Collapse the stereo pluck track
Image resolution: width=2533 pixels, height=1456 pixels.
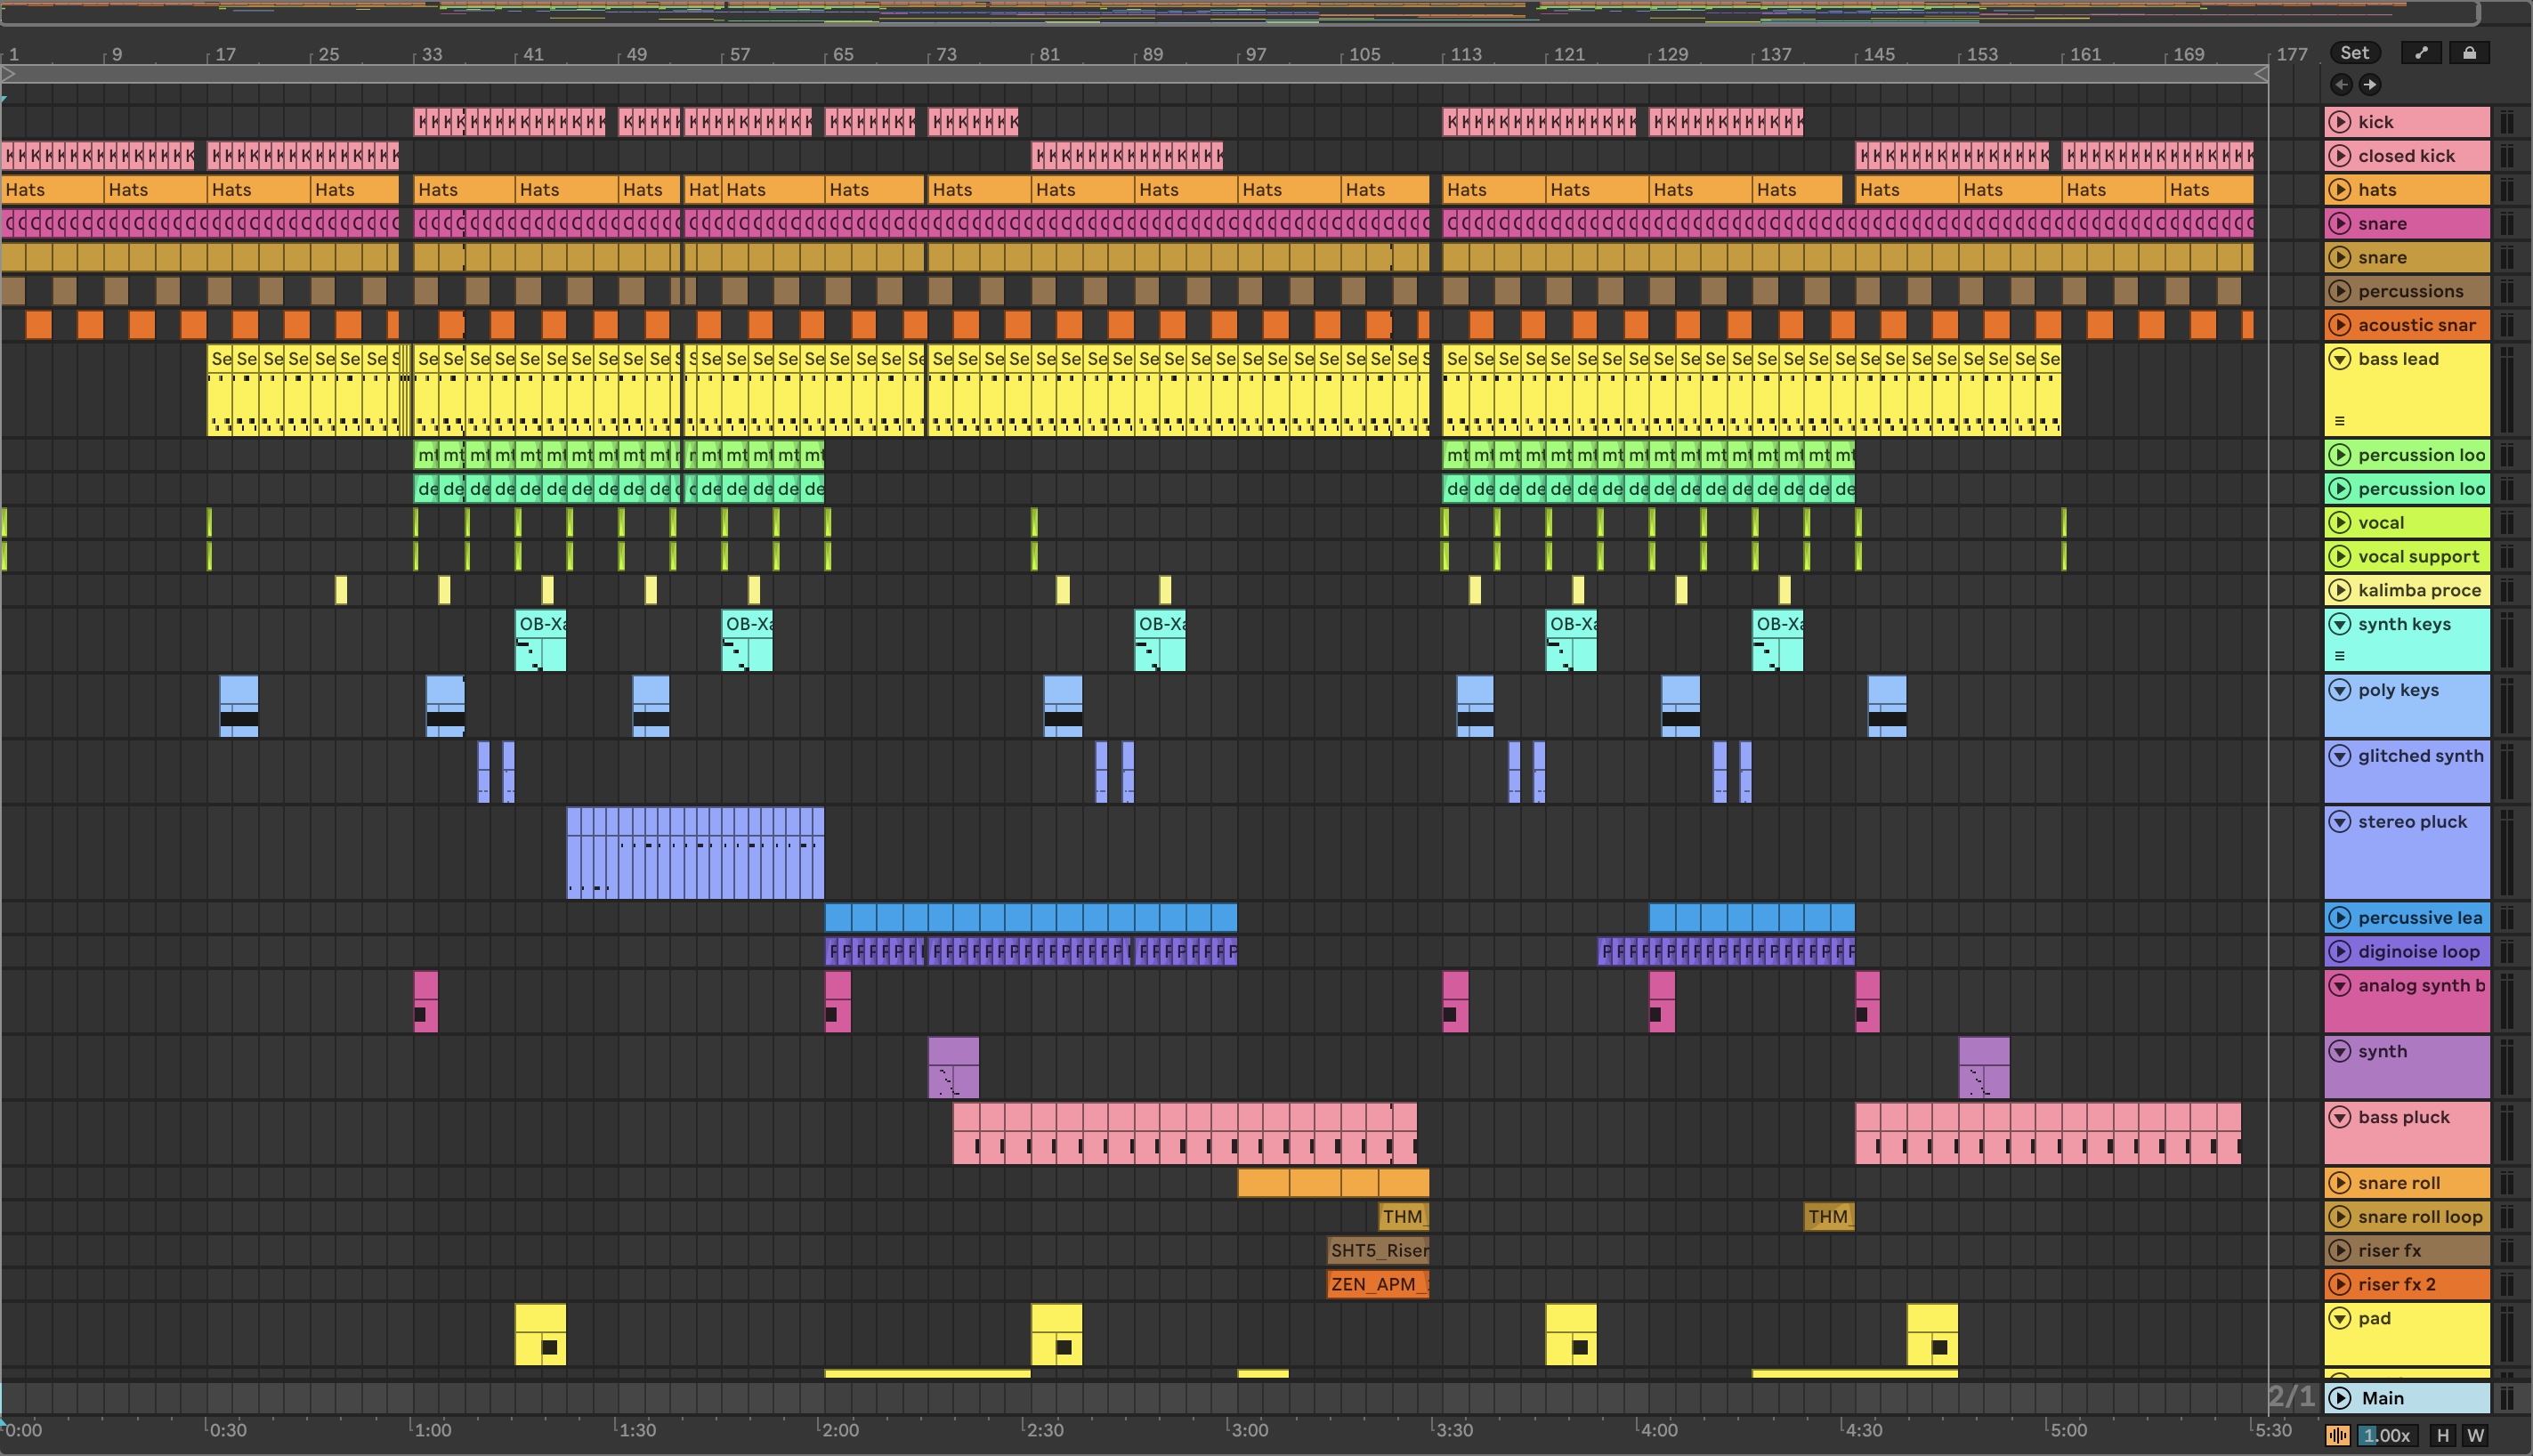[2340, 822]
